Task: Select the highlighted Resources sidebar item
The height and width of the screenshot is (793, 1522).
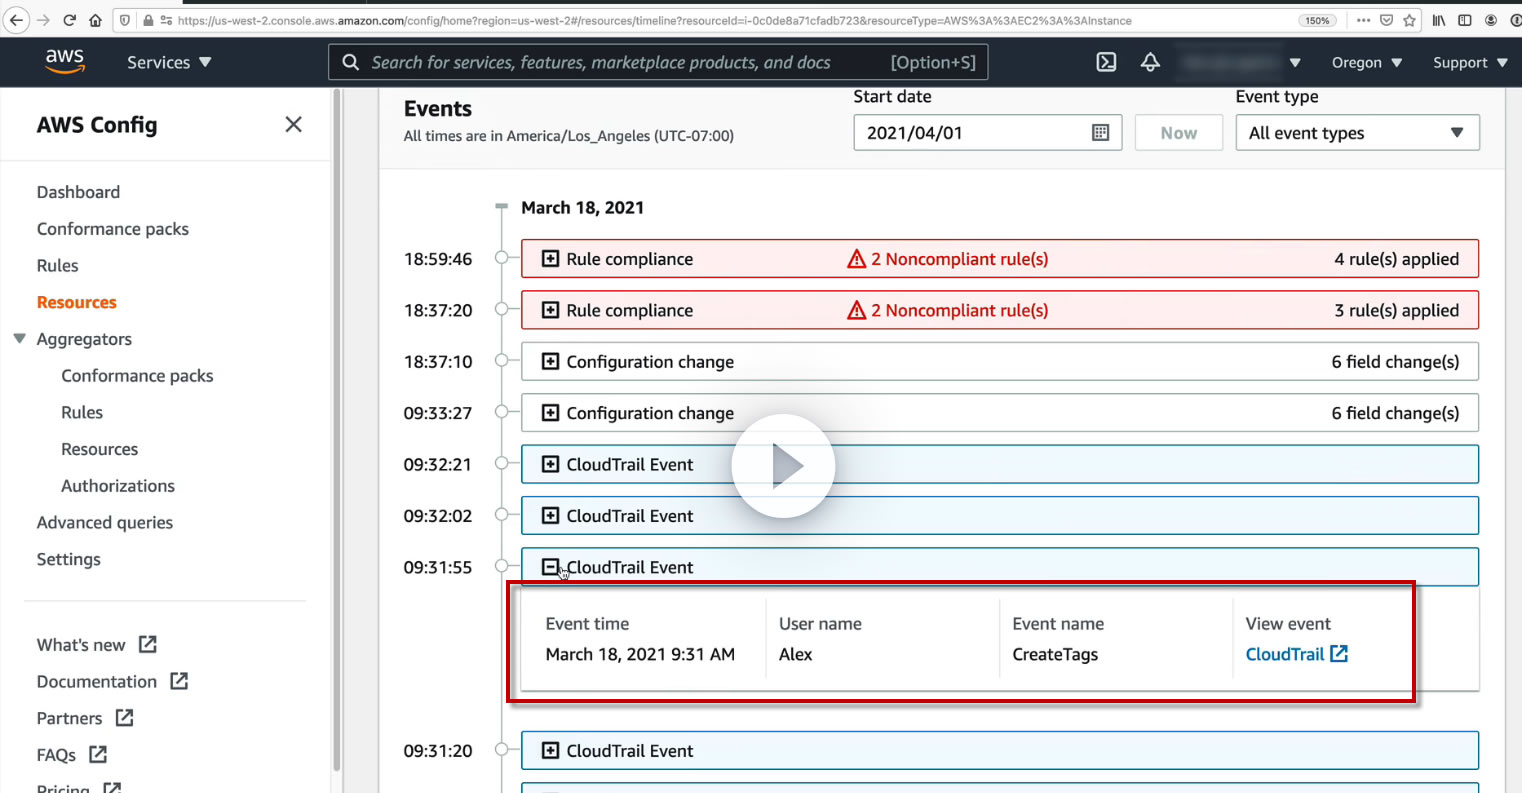Action: [x=77, y=302]
